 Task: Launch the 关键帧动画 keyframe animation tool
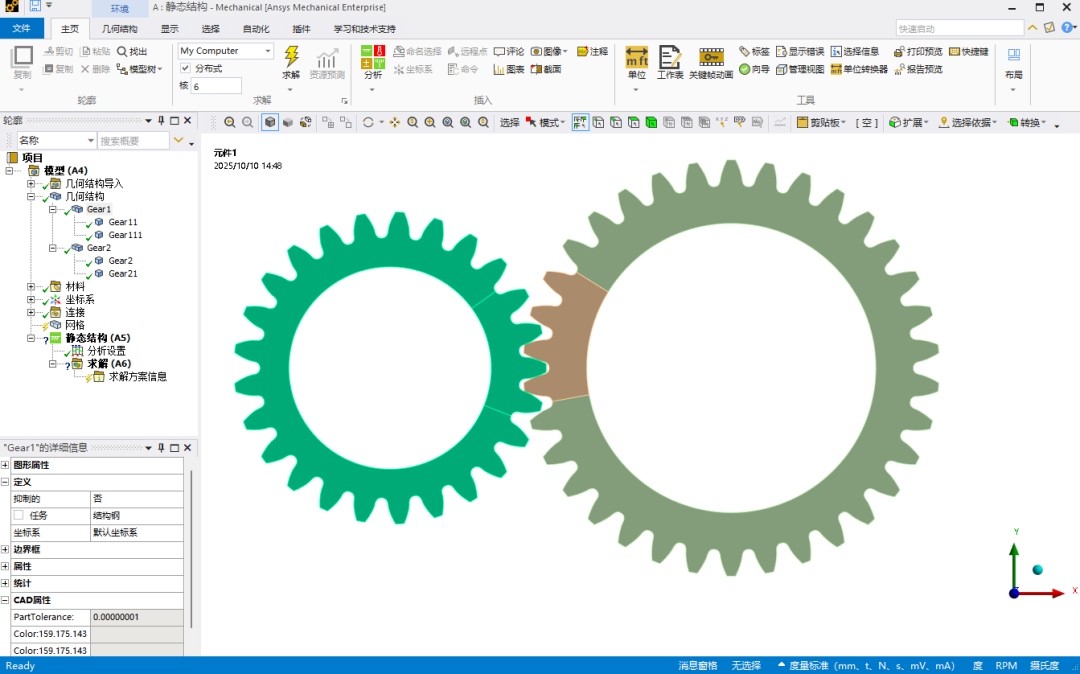point(711,60)
